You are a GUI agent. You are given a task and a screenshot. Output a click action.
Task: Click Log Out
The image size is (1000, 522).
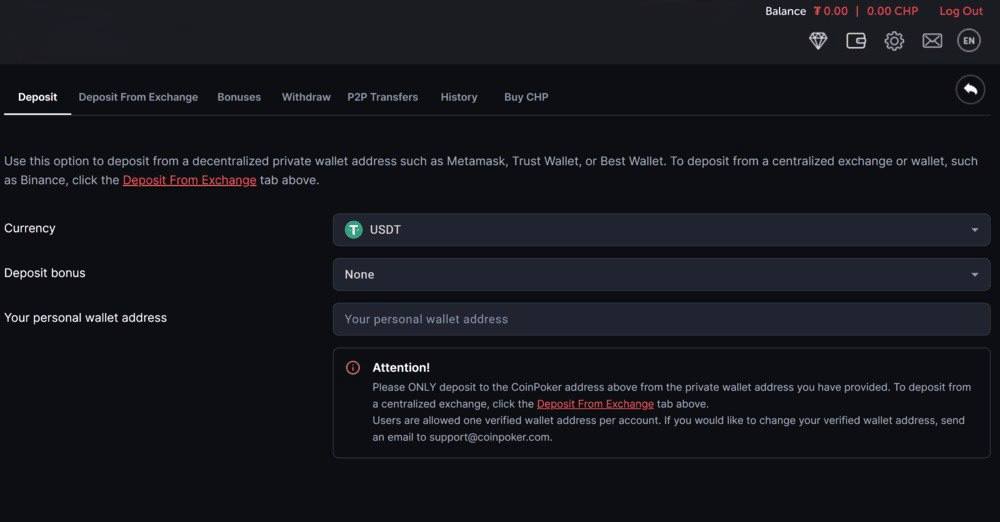click(x=960, y=11)
